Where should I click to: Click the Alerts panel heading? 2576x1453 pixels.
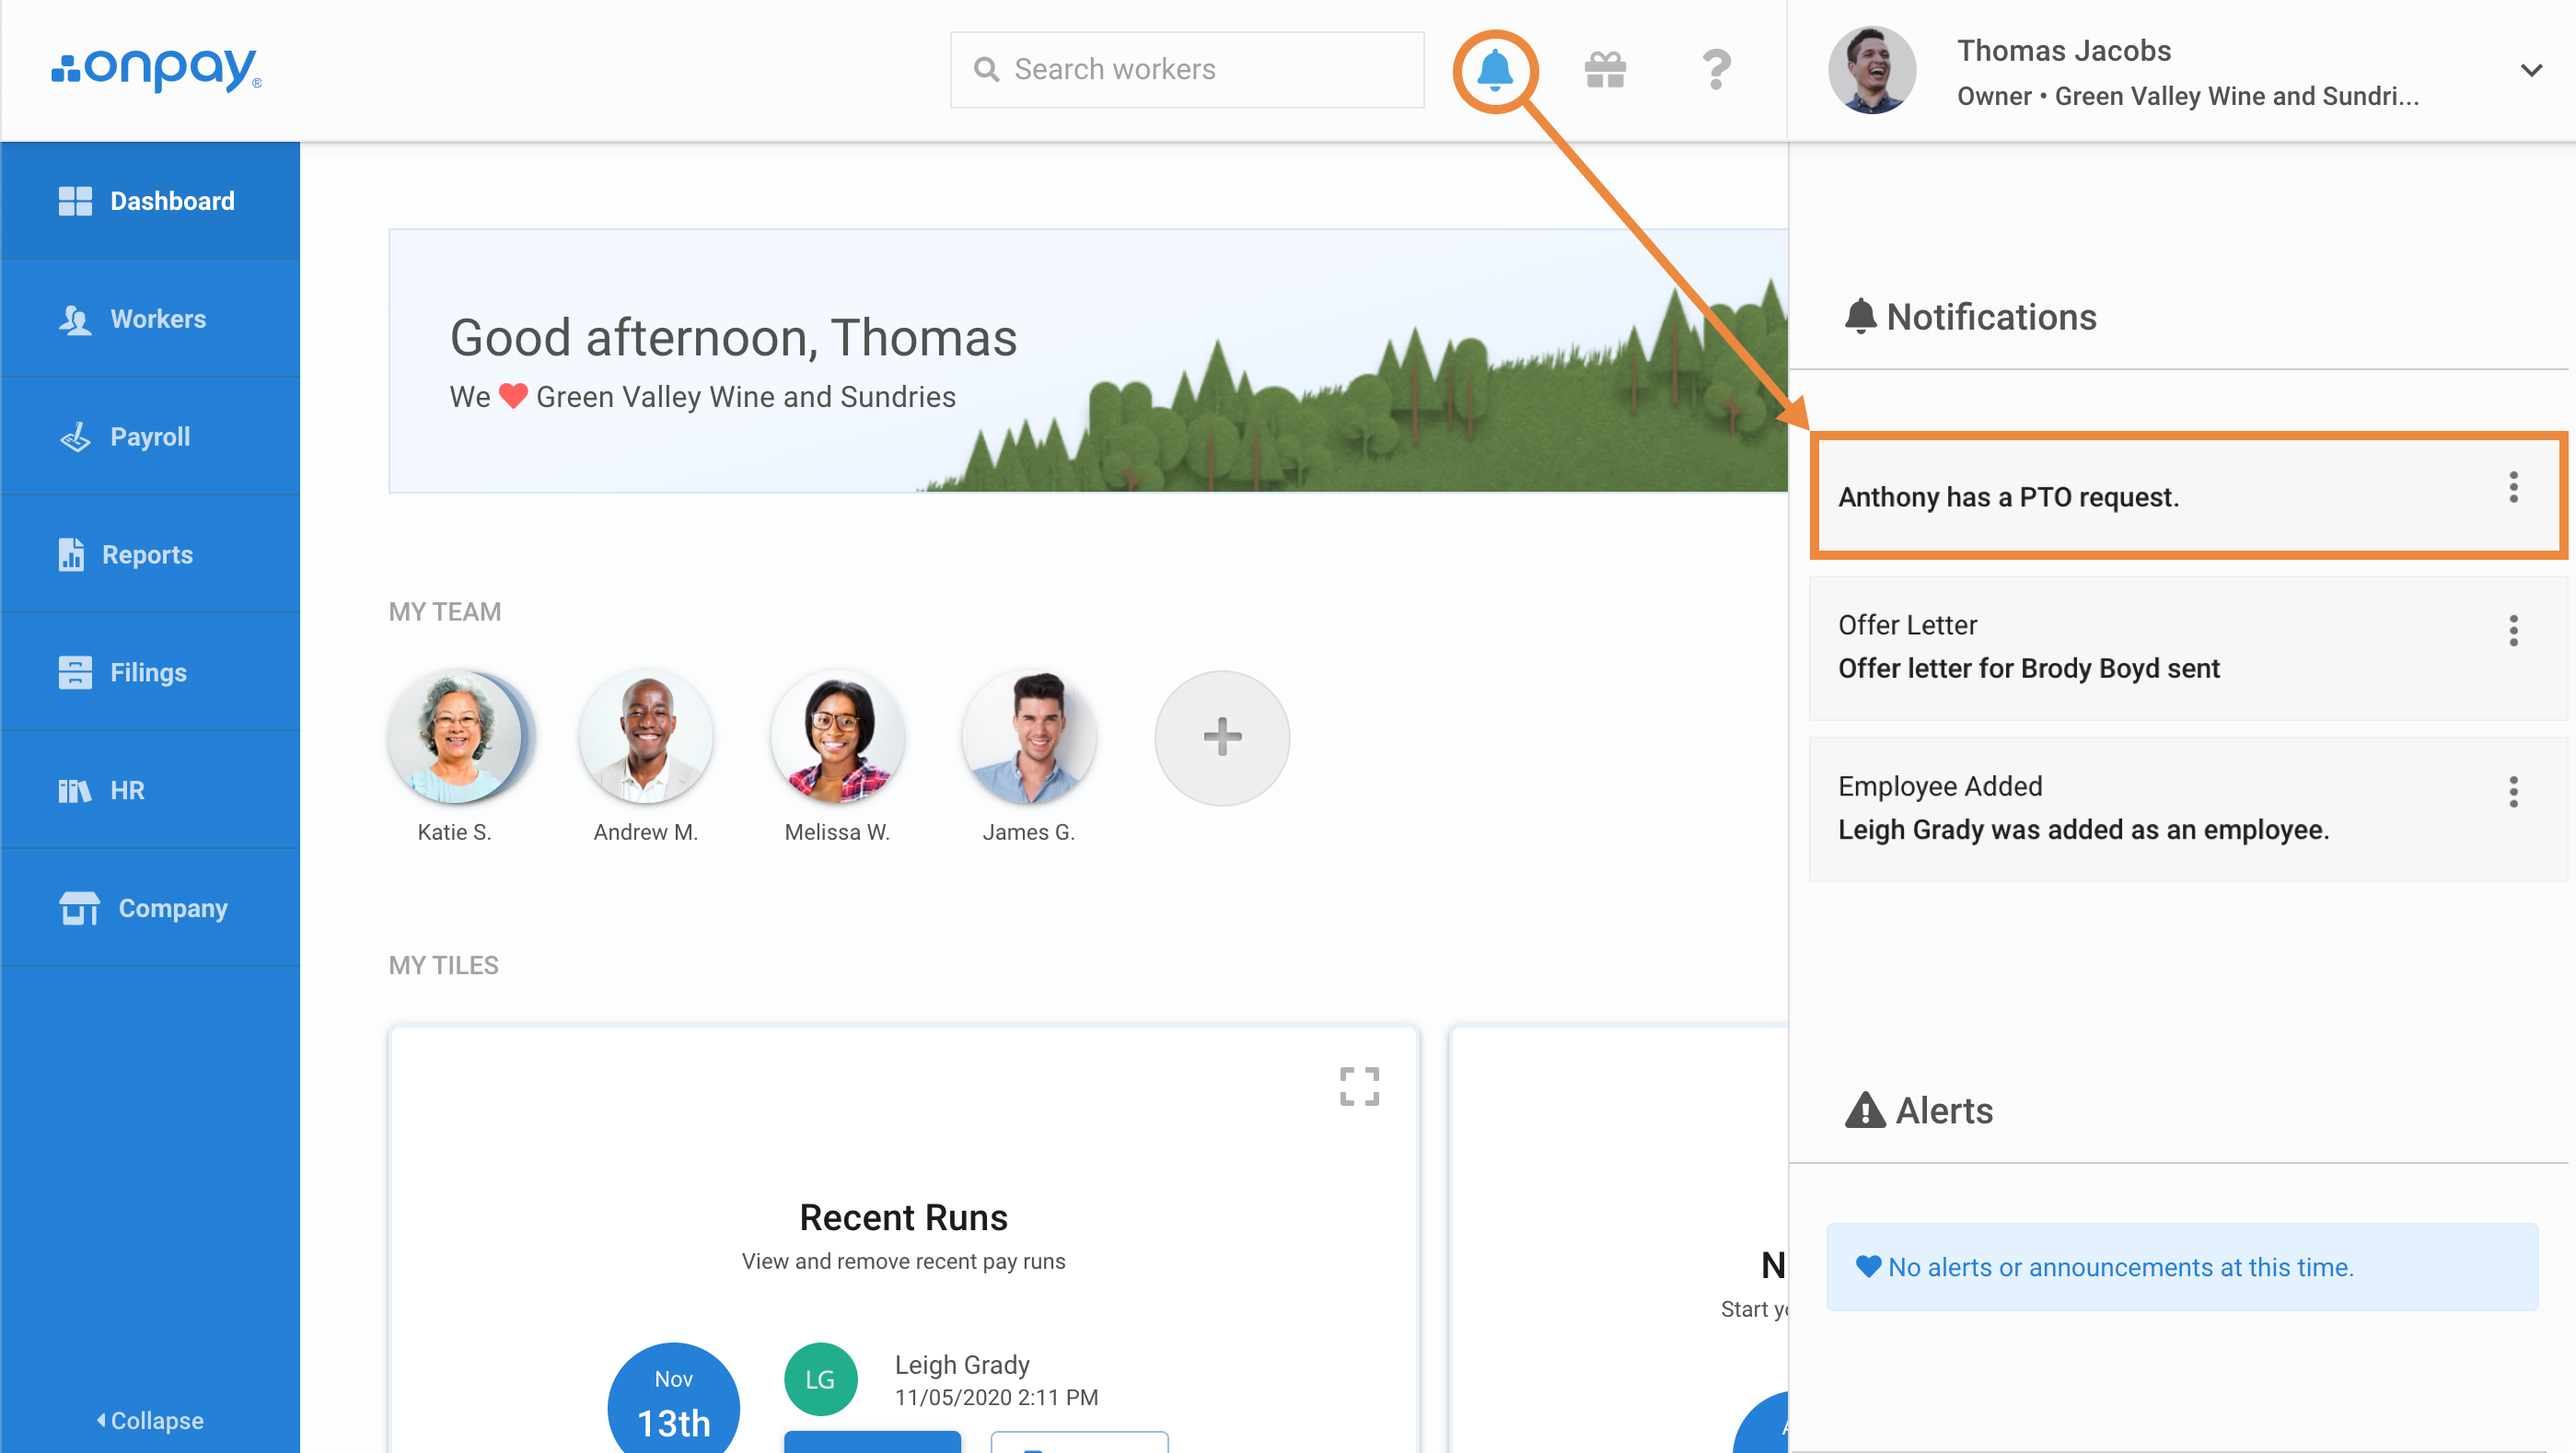1919,1111
